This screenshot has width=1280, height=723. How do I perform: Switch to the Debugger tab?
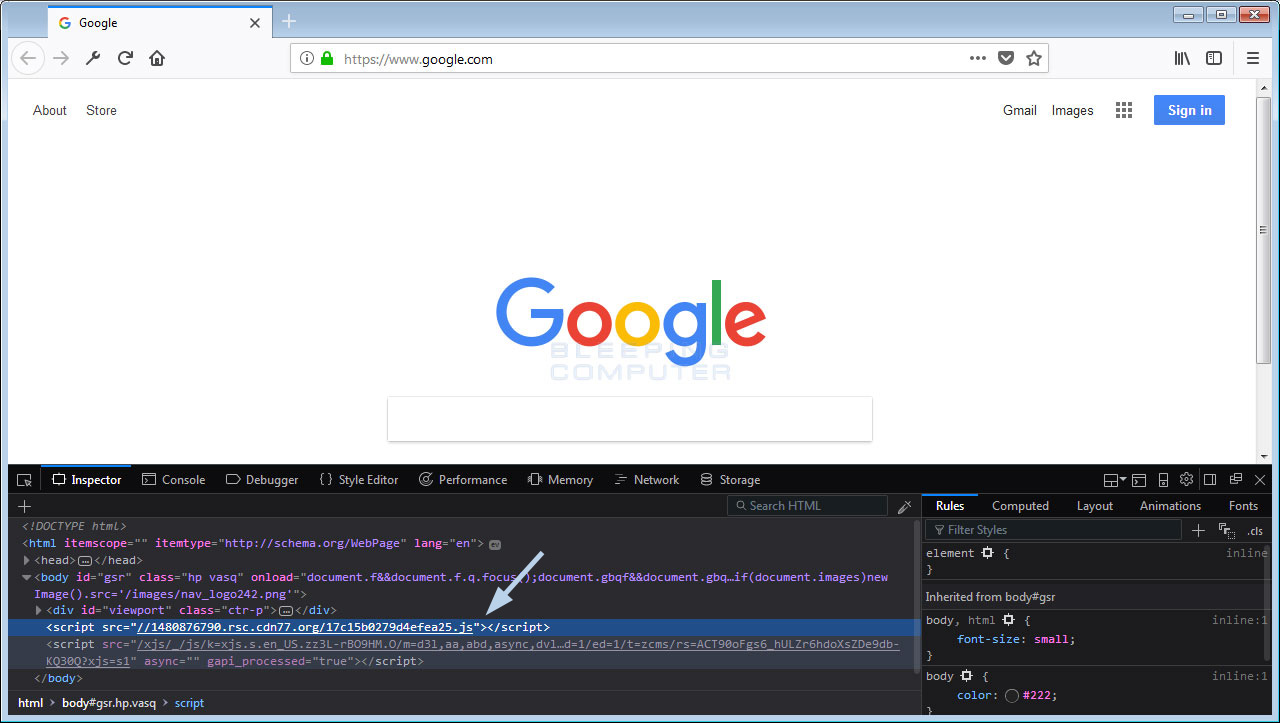coord(261,480)
